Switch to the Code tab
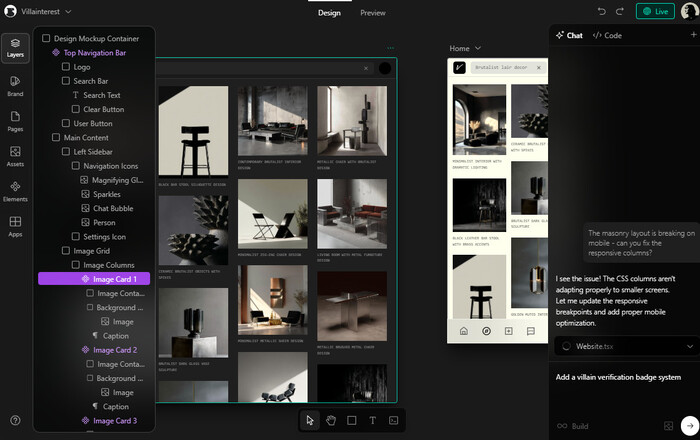Viewport: 700px width, 440px height. pyautogui.click(x=607, y=35)
